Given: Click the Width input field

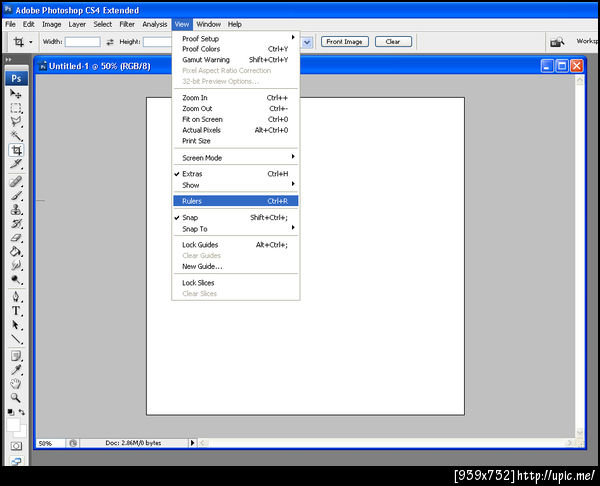Looking at the screenshot, I should (83, 42).
